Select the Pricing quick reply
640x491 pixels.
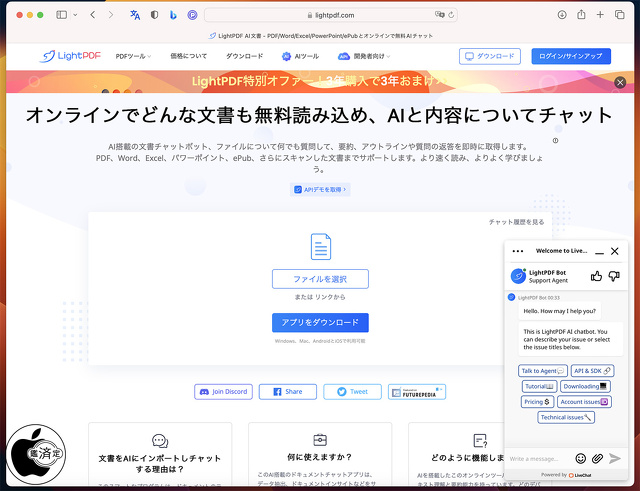click(x=537, y=402)
